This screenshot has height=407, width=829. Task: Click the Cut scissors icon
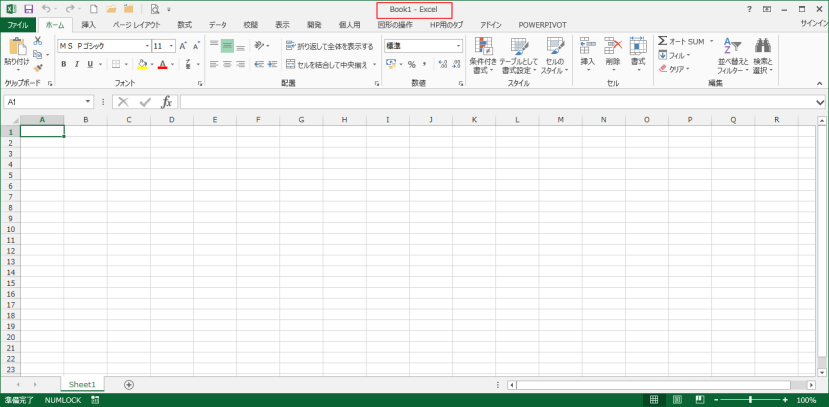pos(38,41)
